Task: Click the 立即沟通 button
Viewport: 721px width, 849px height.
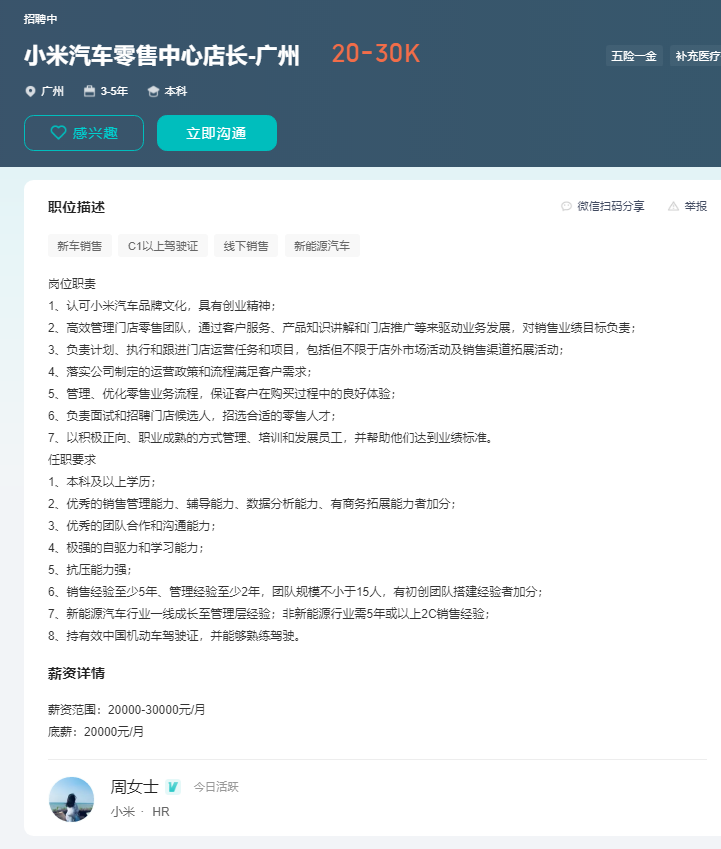Action: point(217,133)
